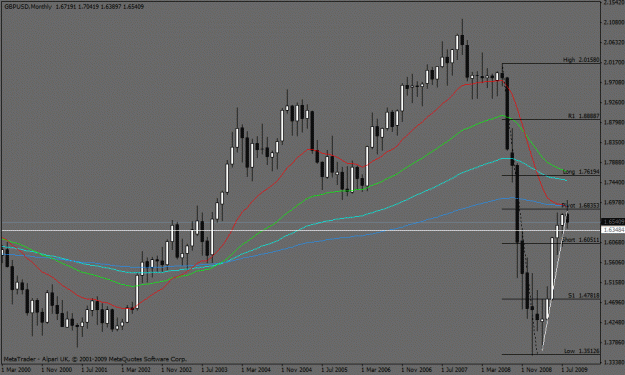
Task: Select the "Long 1.76194" level label
Action: [581, 172]
